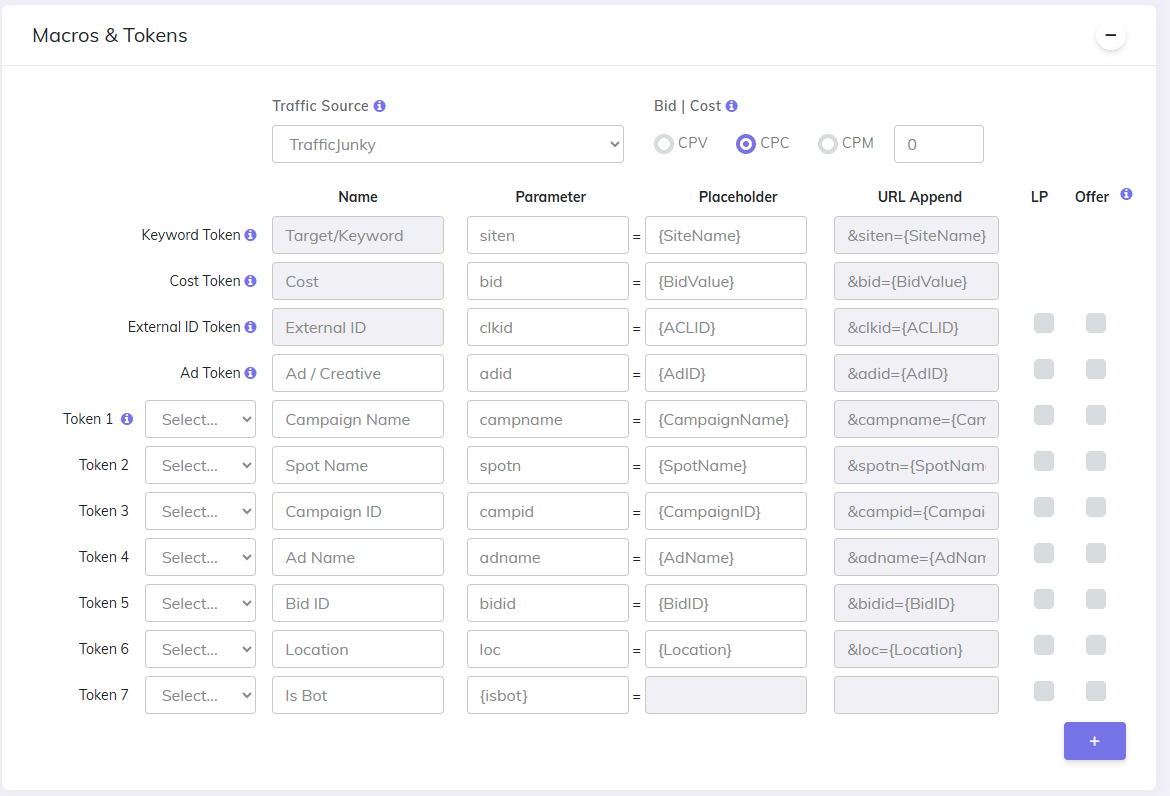Screen dimensions: 1170x796
Task: Expand the Token 7 Select dropdown
Action: (x=200, y=696)
